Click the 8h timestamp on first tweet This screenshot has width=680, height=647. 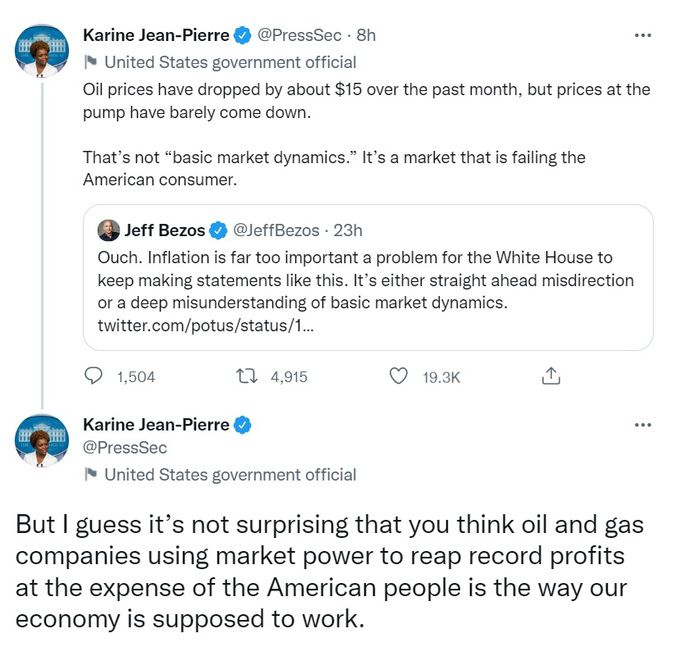point(366,35)
